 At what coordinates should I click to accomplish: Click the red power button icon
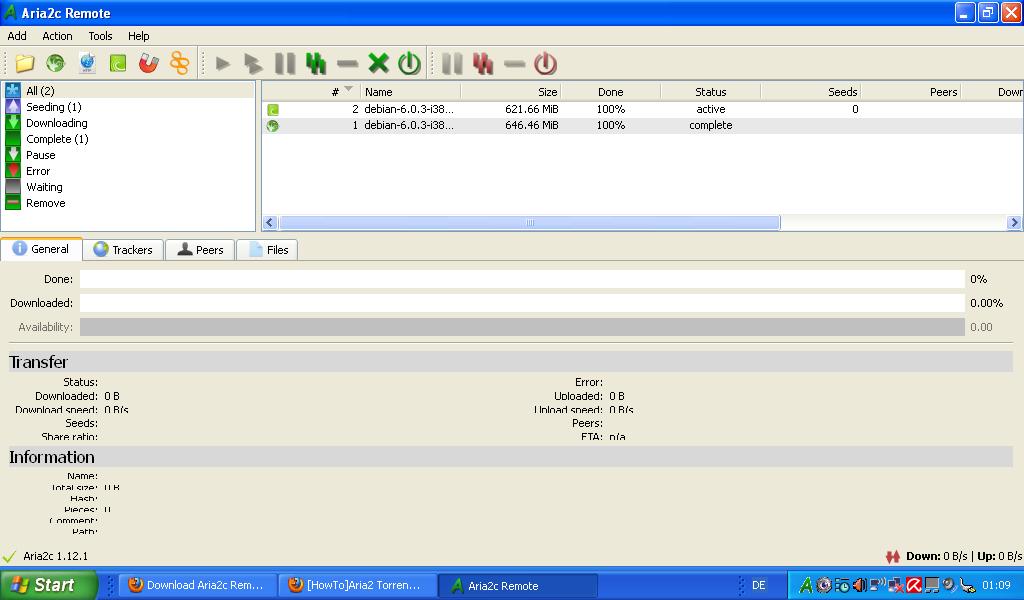pos(545,64)
